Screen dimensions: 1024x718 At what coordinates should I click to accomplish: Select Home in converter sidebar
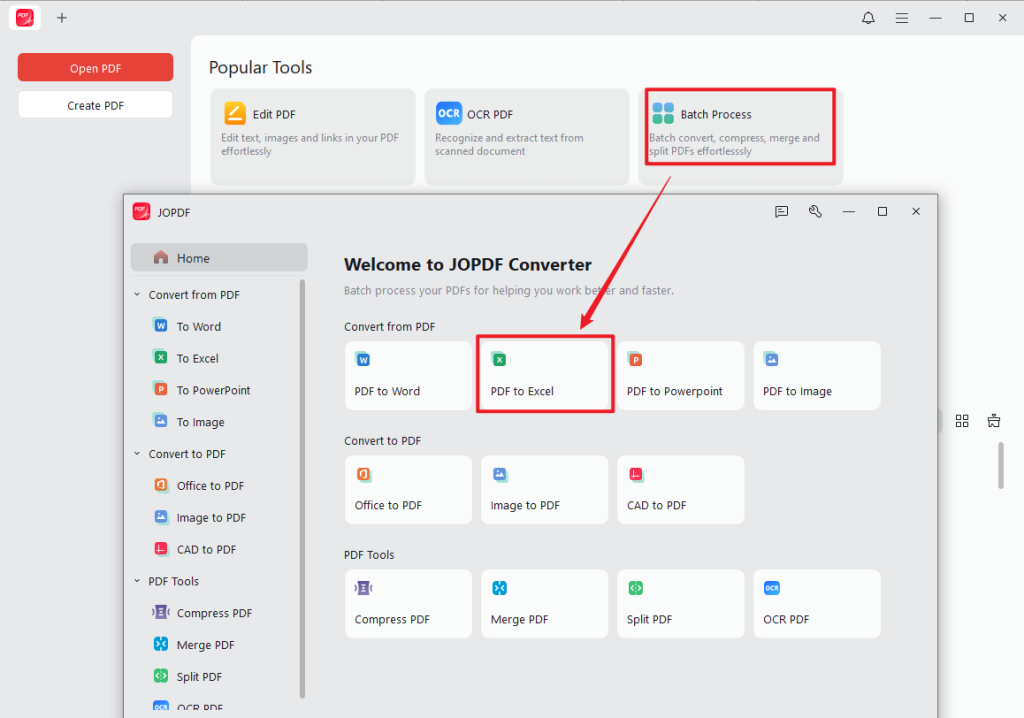point(219,258)
